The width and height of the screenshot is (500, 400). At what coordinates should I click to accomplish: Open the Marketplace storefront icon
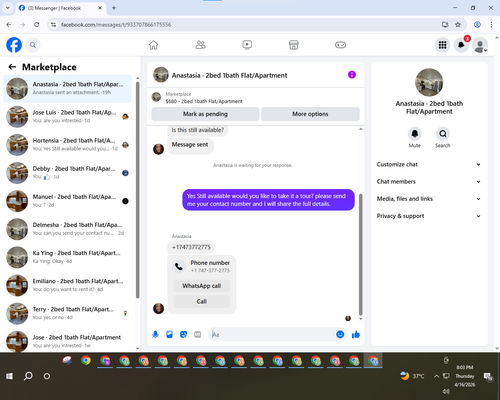click(x=294, y=45)
